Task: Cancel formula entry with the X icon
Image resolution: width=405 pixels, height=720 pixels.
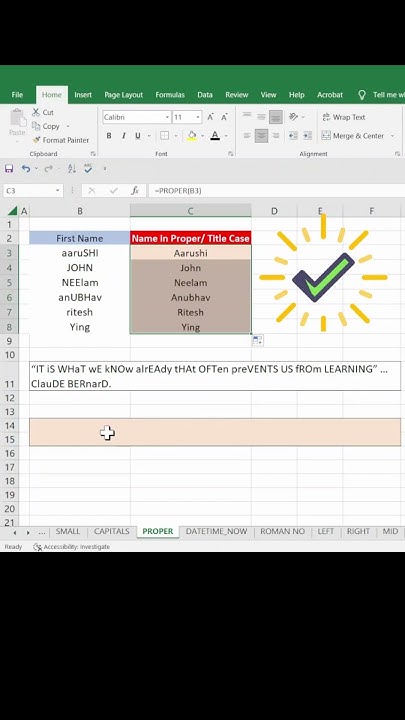Action: [92, 191]
